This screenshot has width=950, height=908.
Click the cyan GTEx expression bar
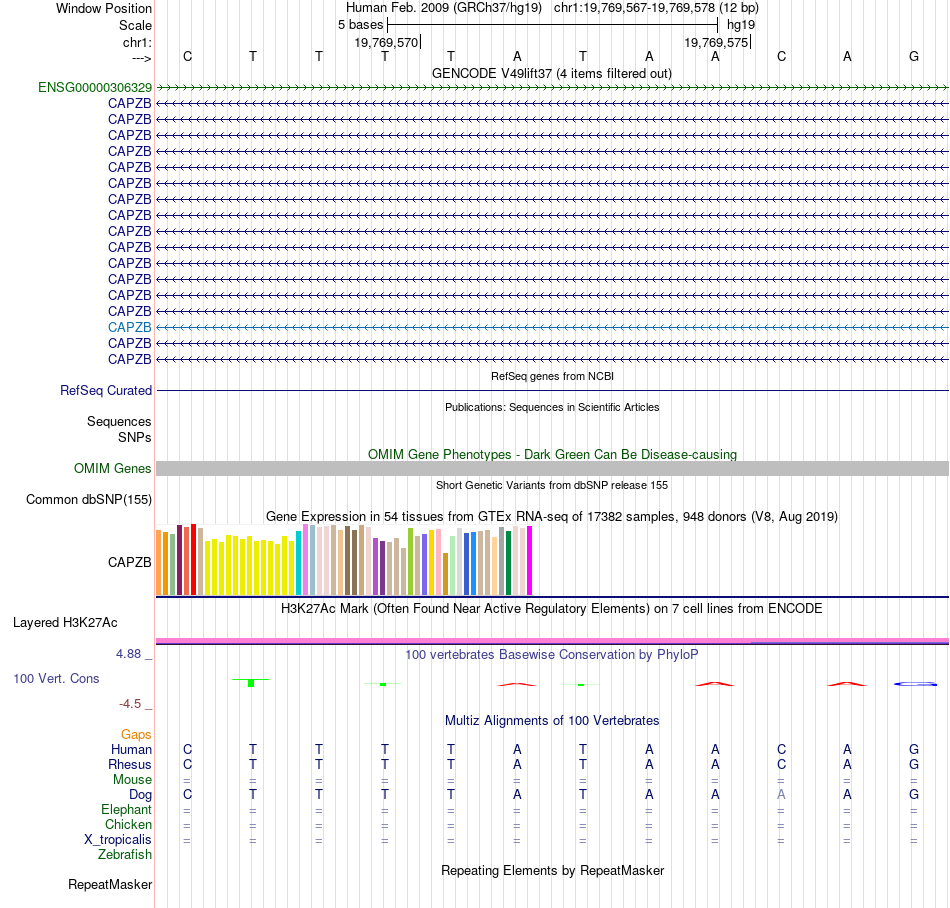coord(299,563)
